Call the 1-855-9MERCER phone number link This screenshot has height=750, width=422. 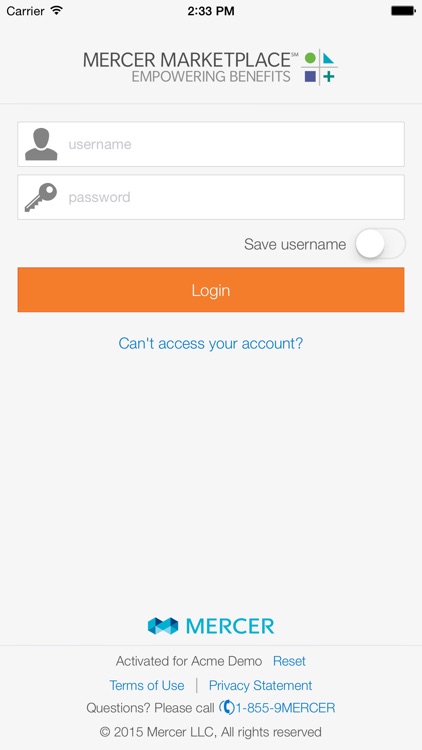[x=285, y=708]
